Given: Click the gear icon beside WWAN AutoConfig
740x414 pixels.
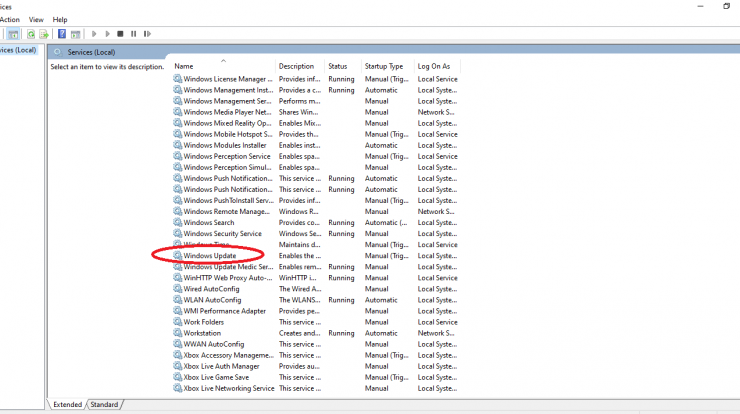Looking at the screenshot, I should coord(177,344).
